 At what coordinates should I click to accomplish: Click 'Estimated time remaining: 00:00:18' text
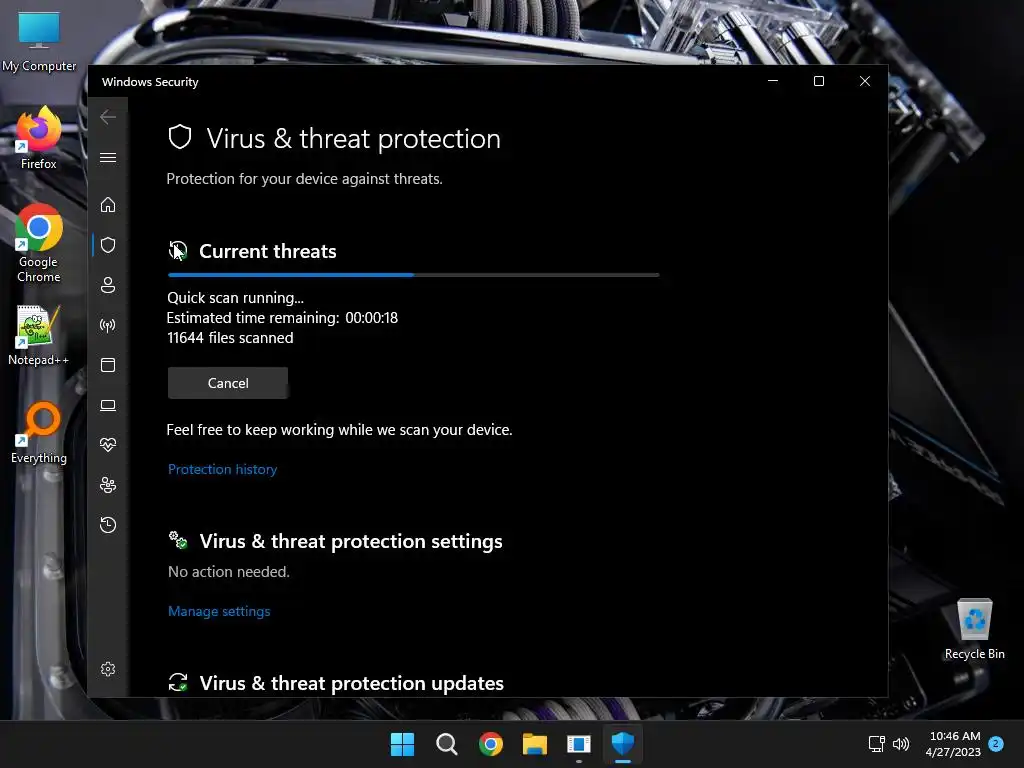click(x=282, y=318)
